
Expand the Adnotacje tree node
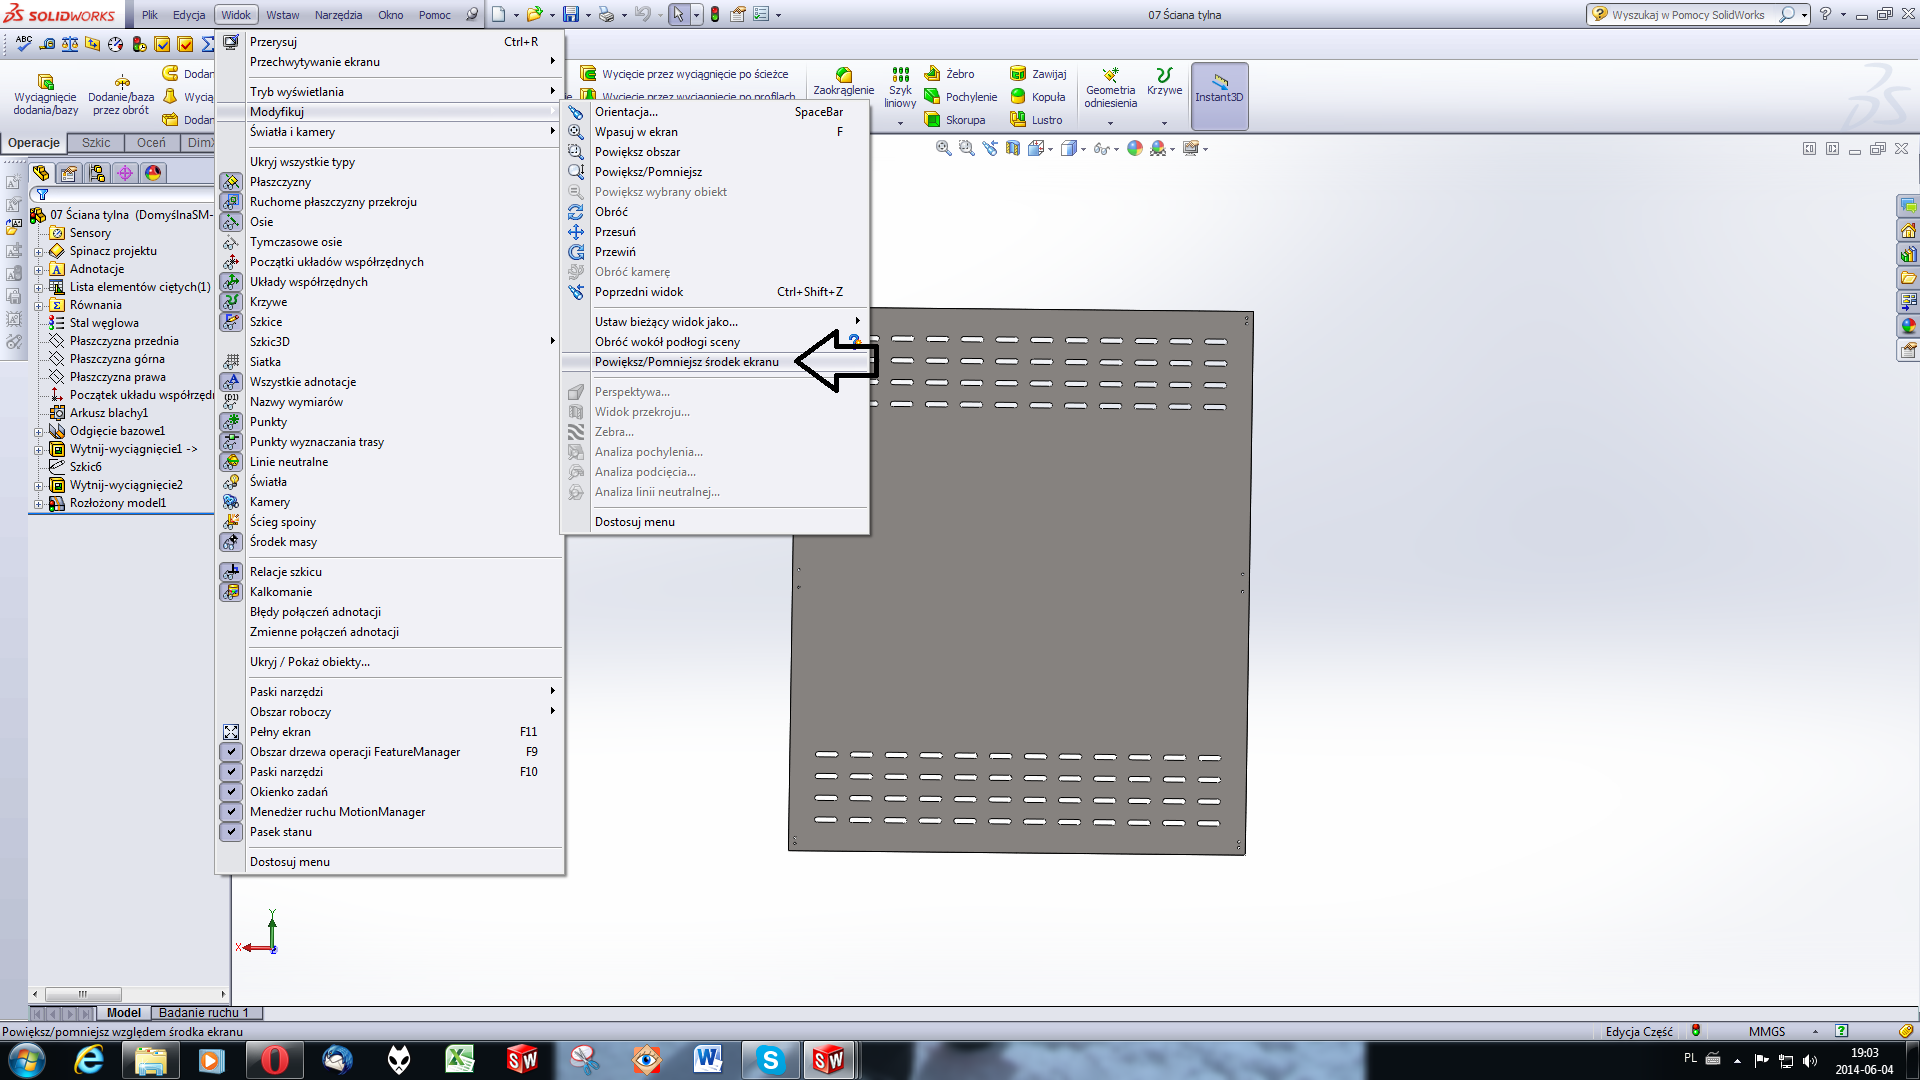tap(39, 270)
